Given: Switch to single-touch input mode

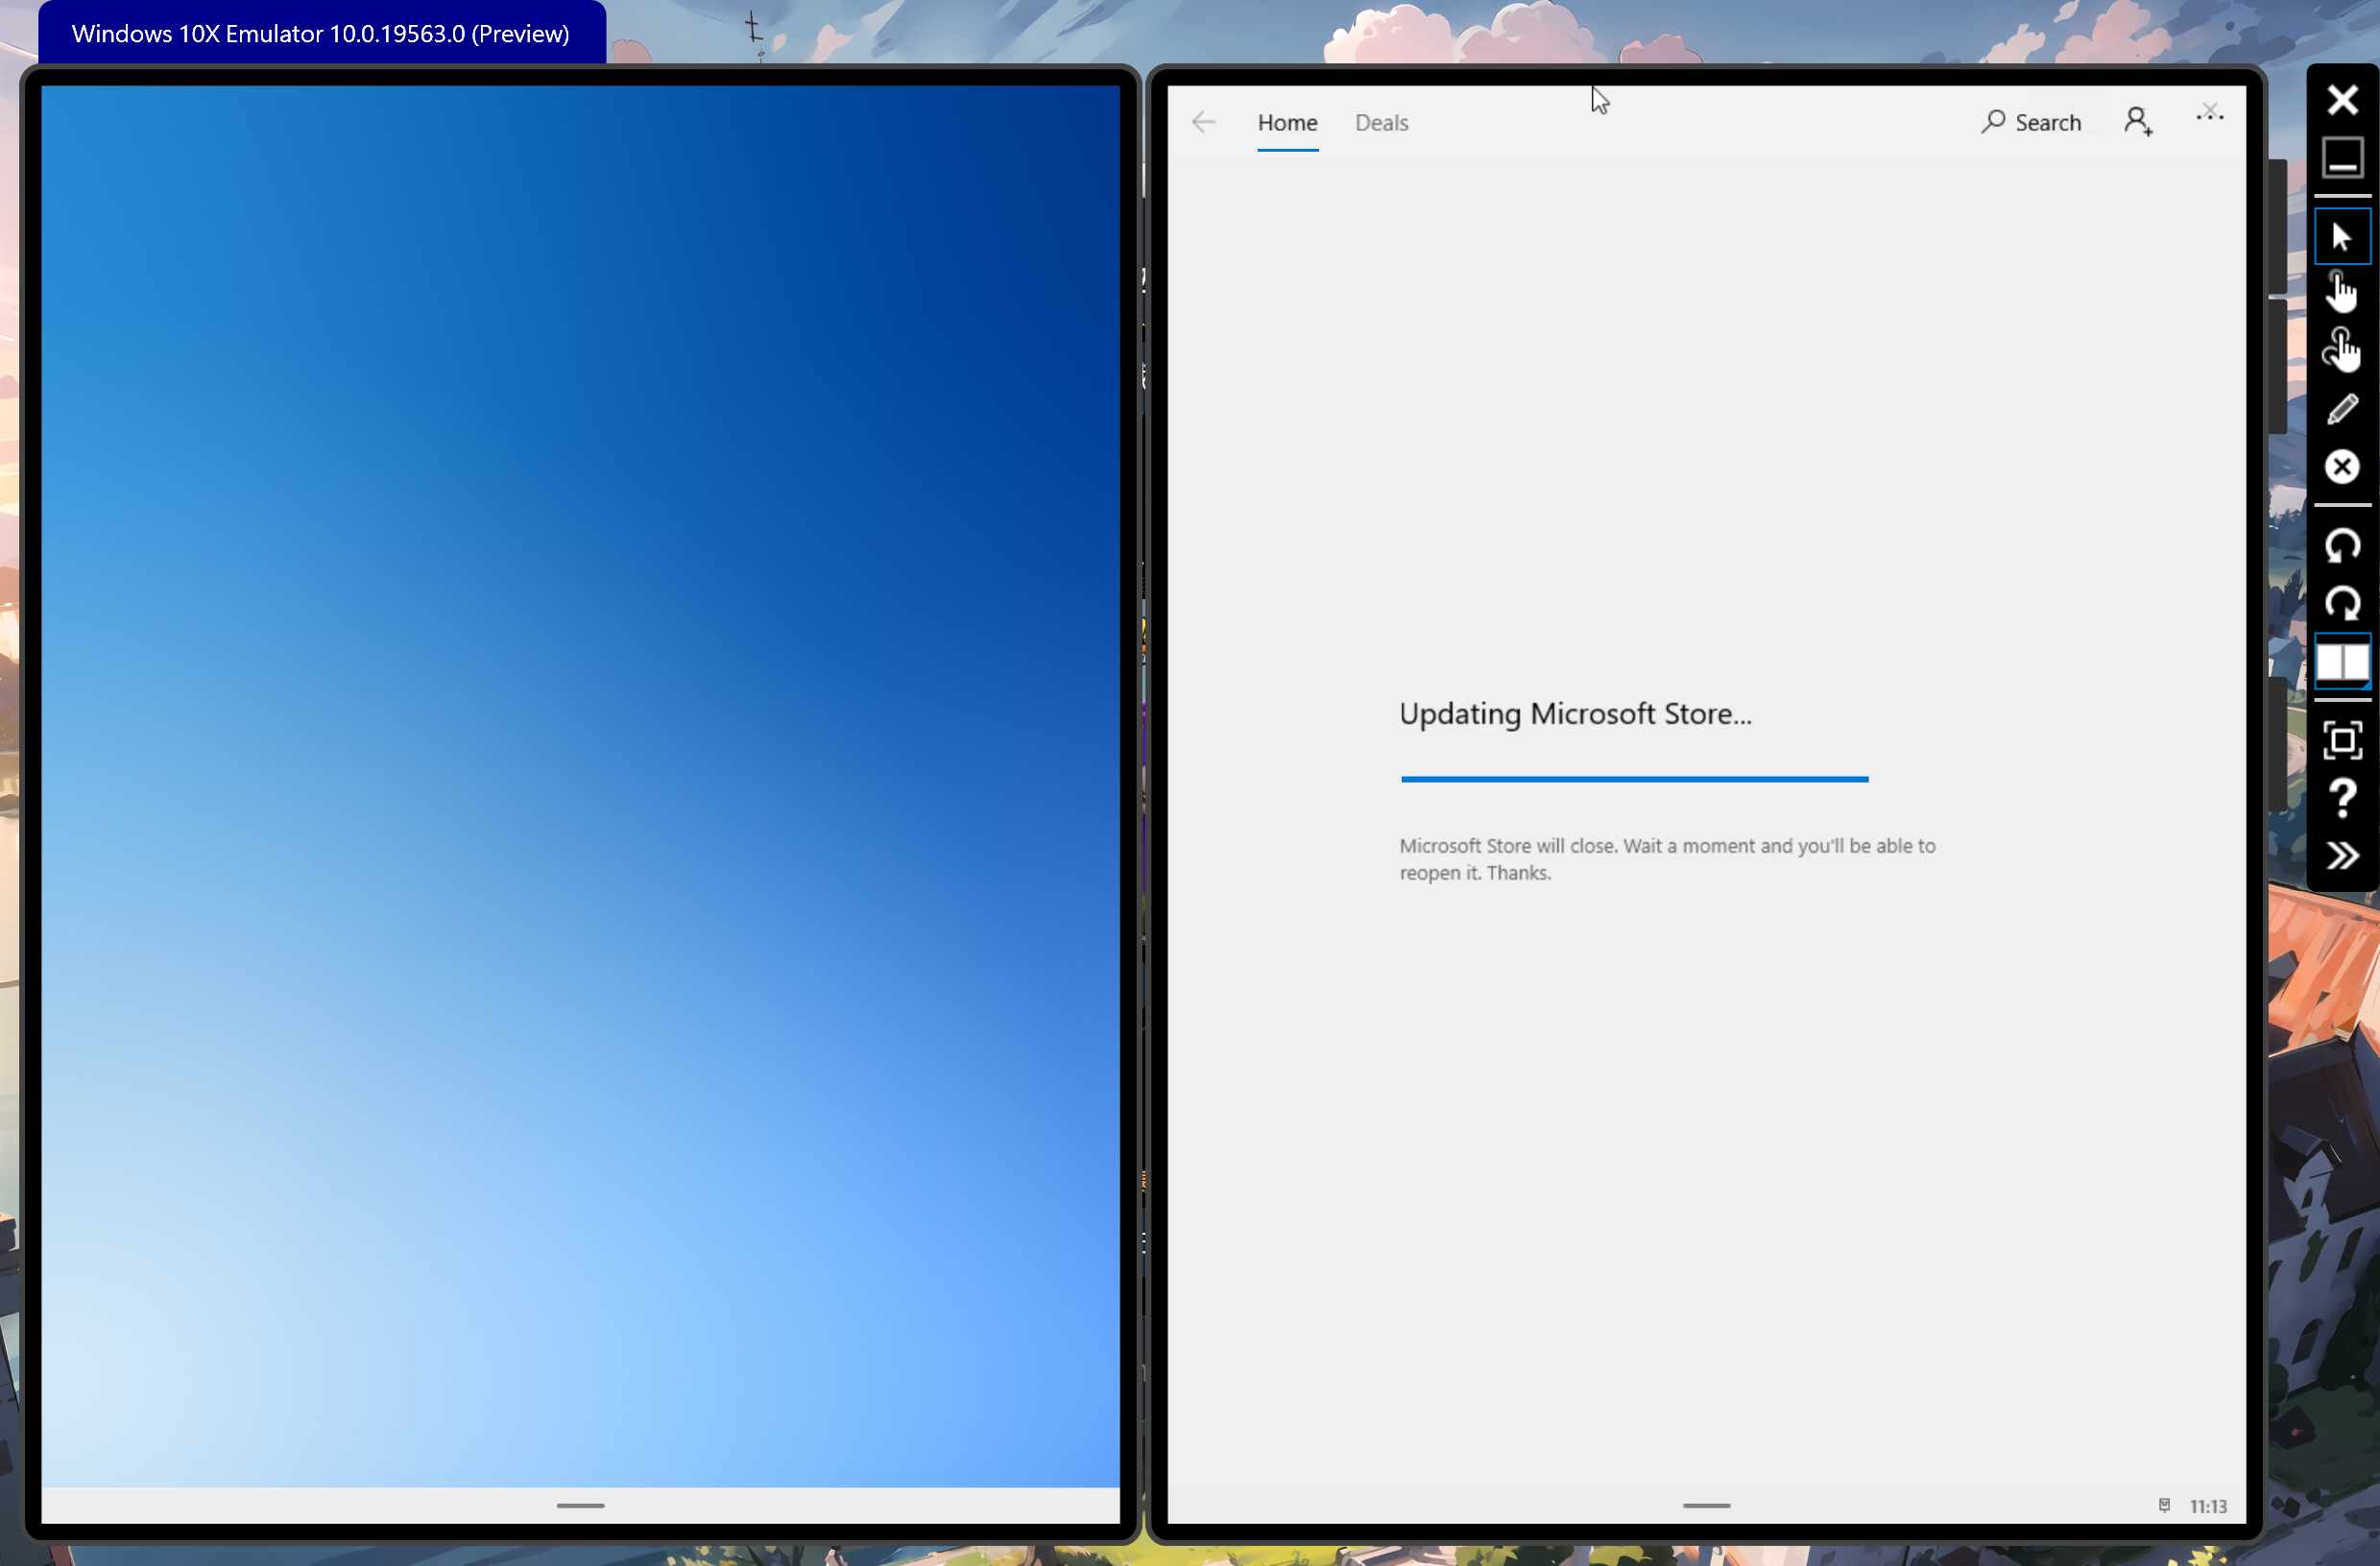Looking at the screenshot, I should pyautogui.click(x=2341, y=293).
